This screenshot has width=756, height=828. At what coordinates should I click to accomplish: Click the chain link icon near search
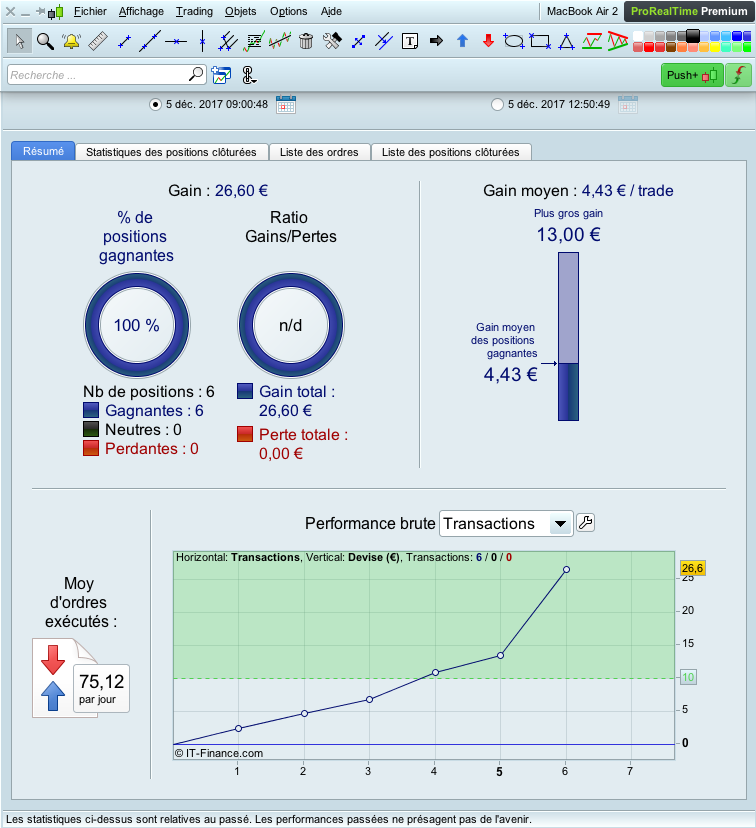point(249,75)
